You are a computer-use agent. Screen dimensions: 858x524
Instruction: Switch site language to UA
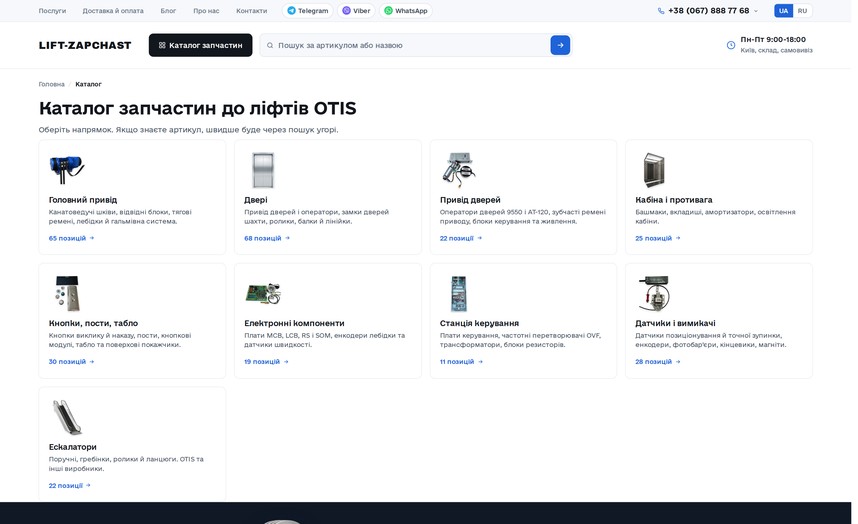click(x=783, y=11)
